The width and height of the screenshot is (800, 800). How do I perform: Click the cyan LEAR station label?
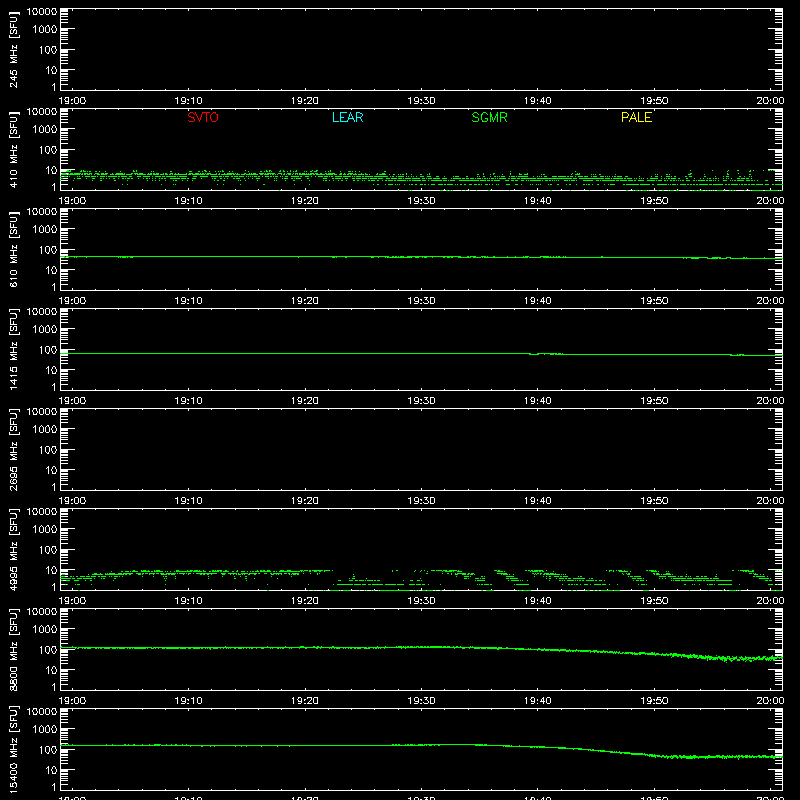(347, 117)
